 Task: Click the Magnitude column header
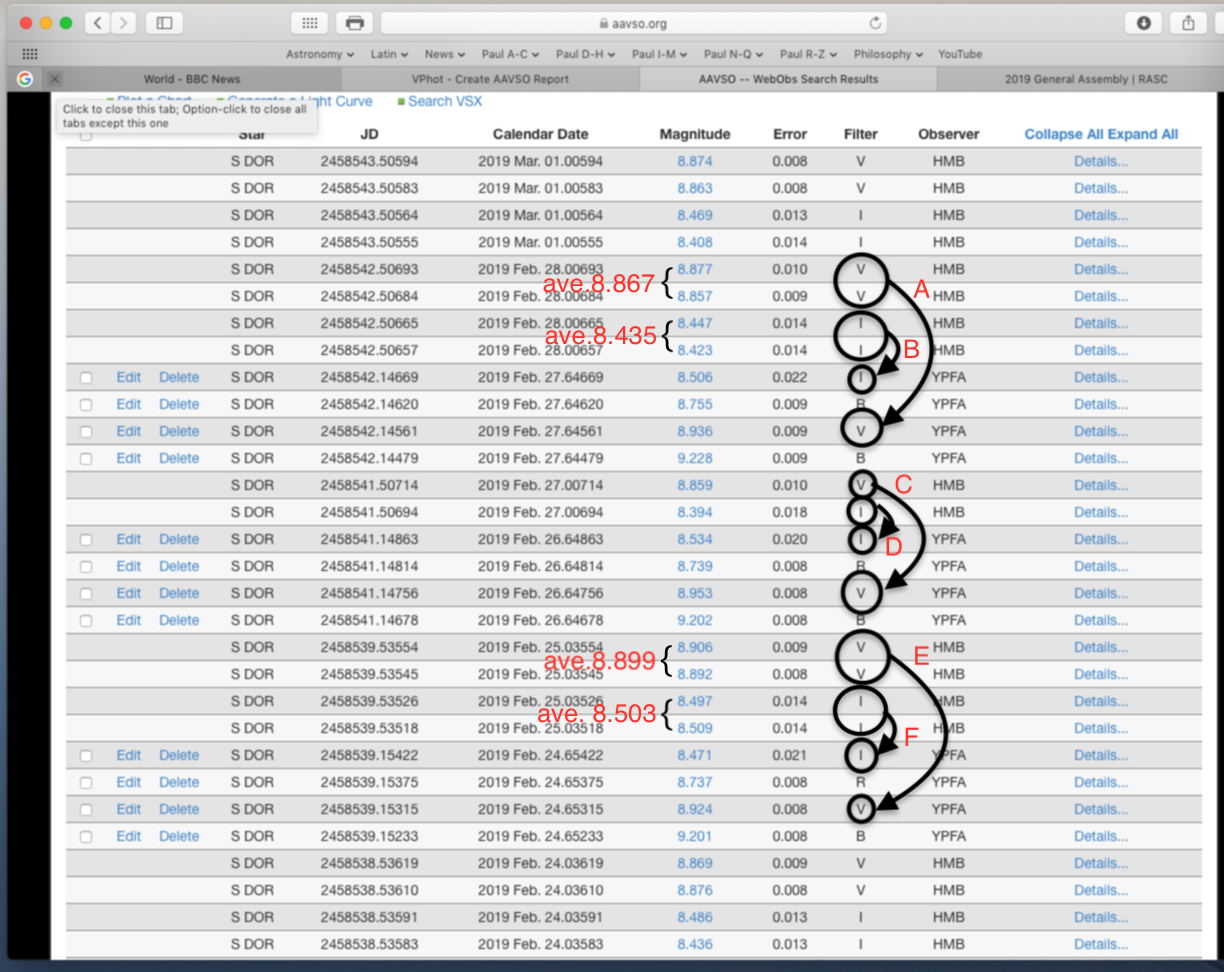[695, 134]
